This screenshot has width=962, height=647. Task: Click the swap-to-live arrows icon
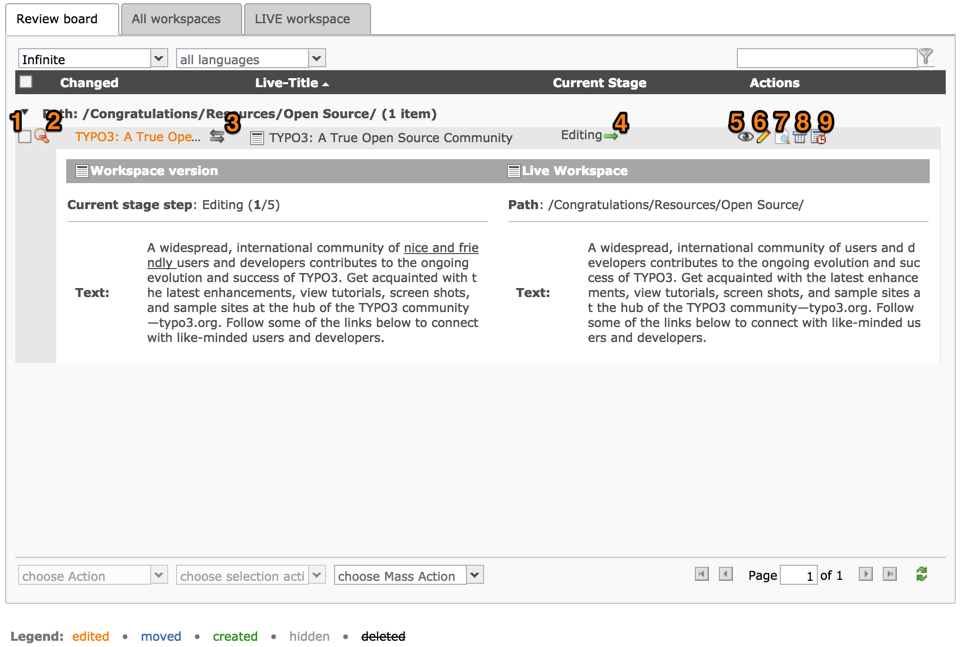coord(217,137)
